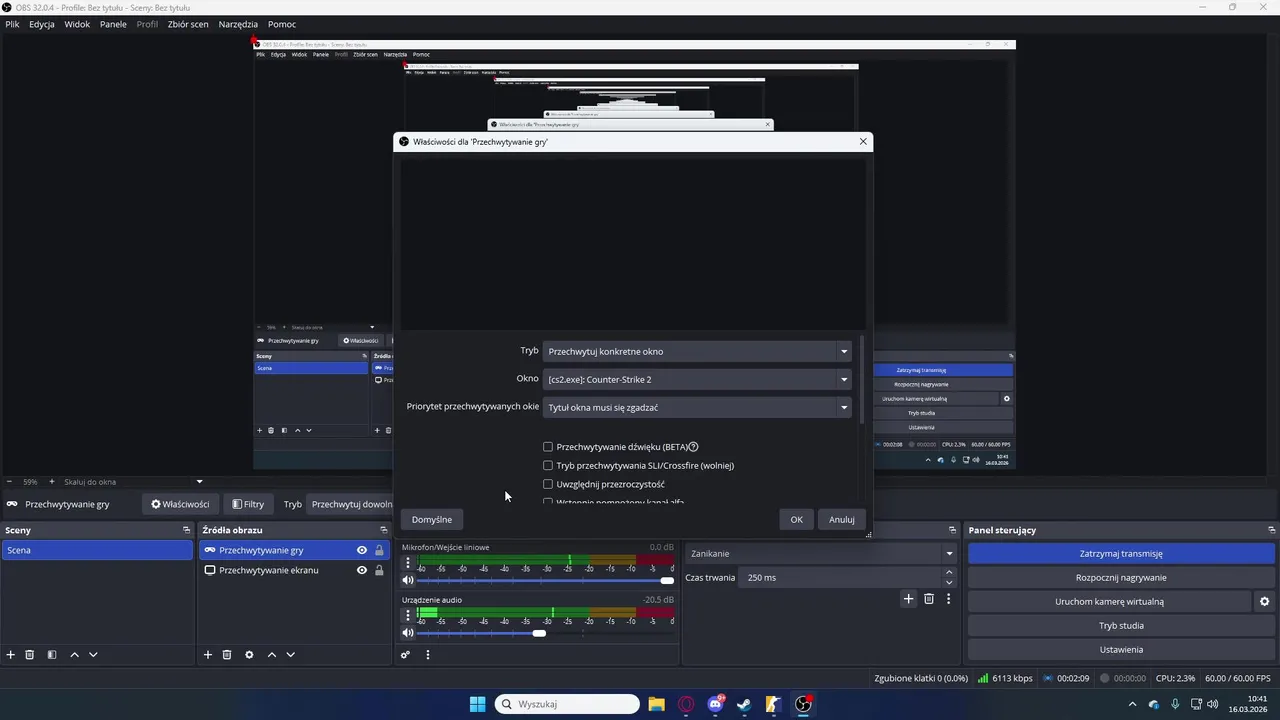Toggle lock on Przechwytywanie gry source
The image size is (1280, 720).
379,550
